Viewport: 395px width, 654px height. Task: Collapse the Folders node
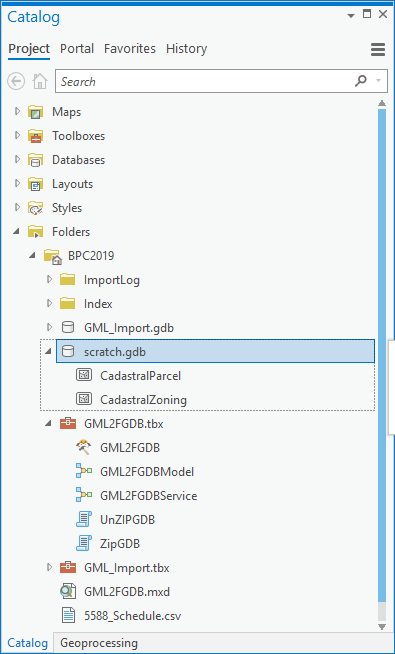16,231
